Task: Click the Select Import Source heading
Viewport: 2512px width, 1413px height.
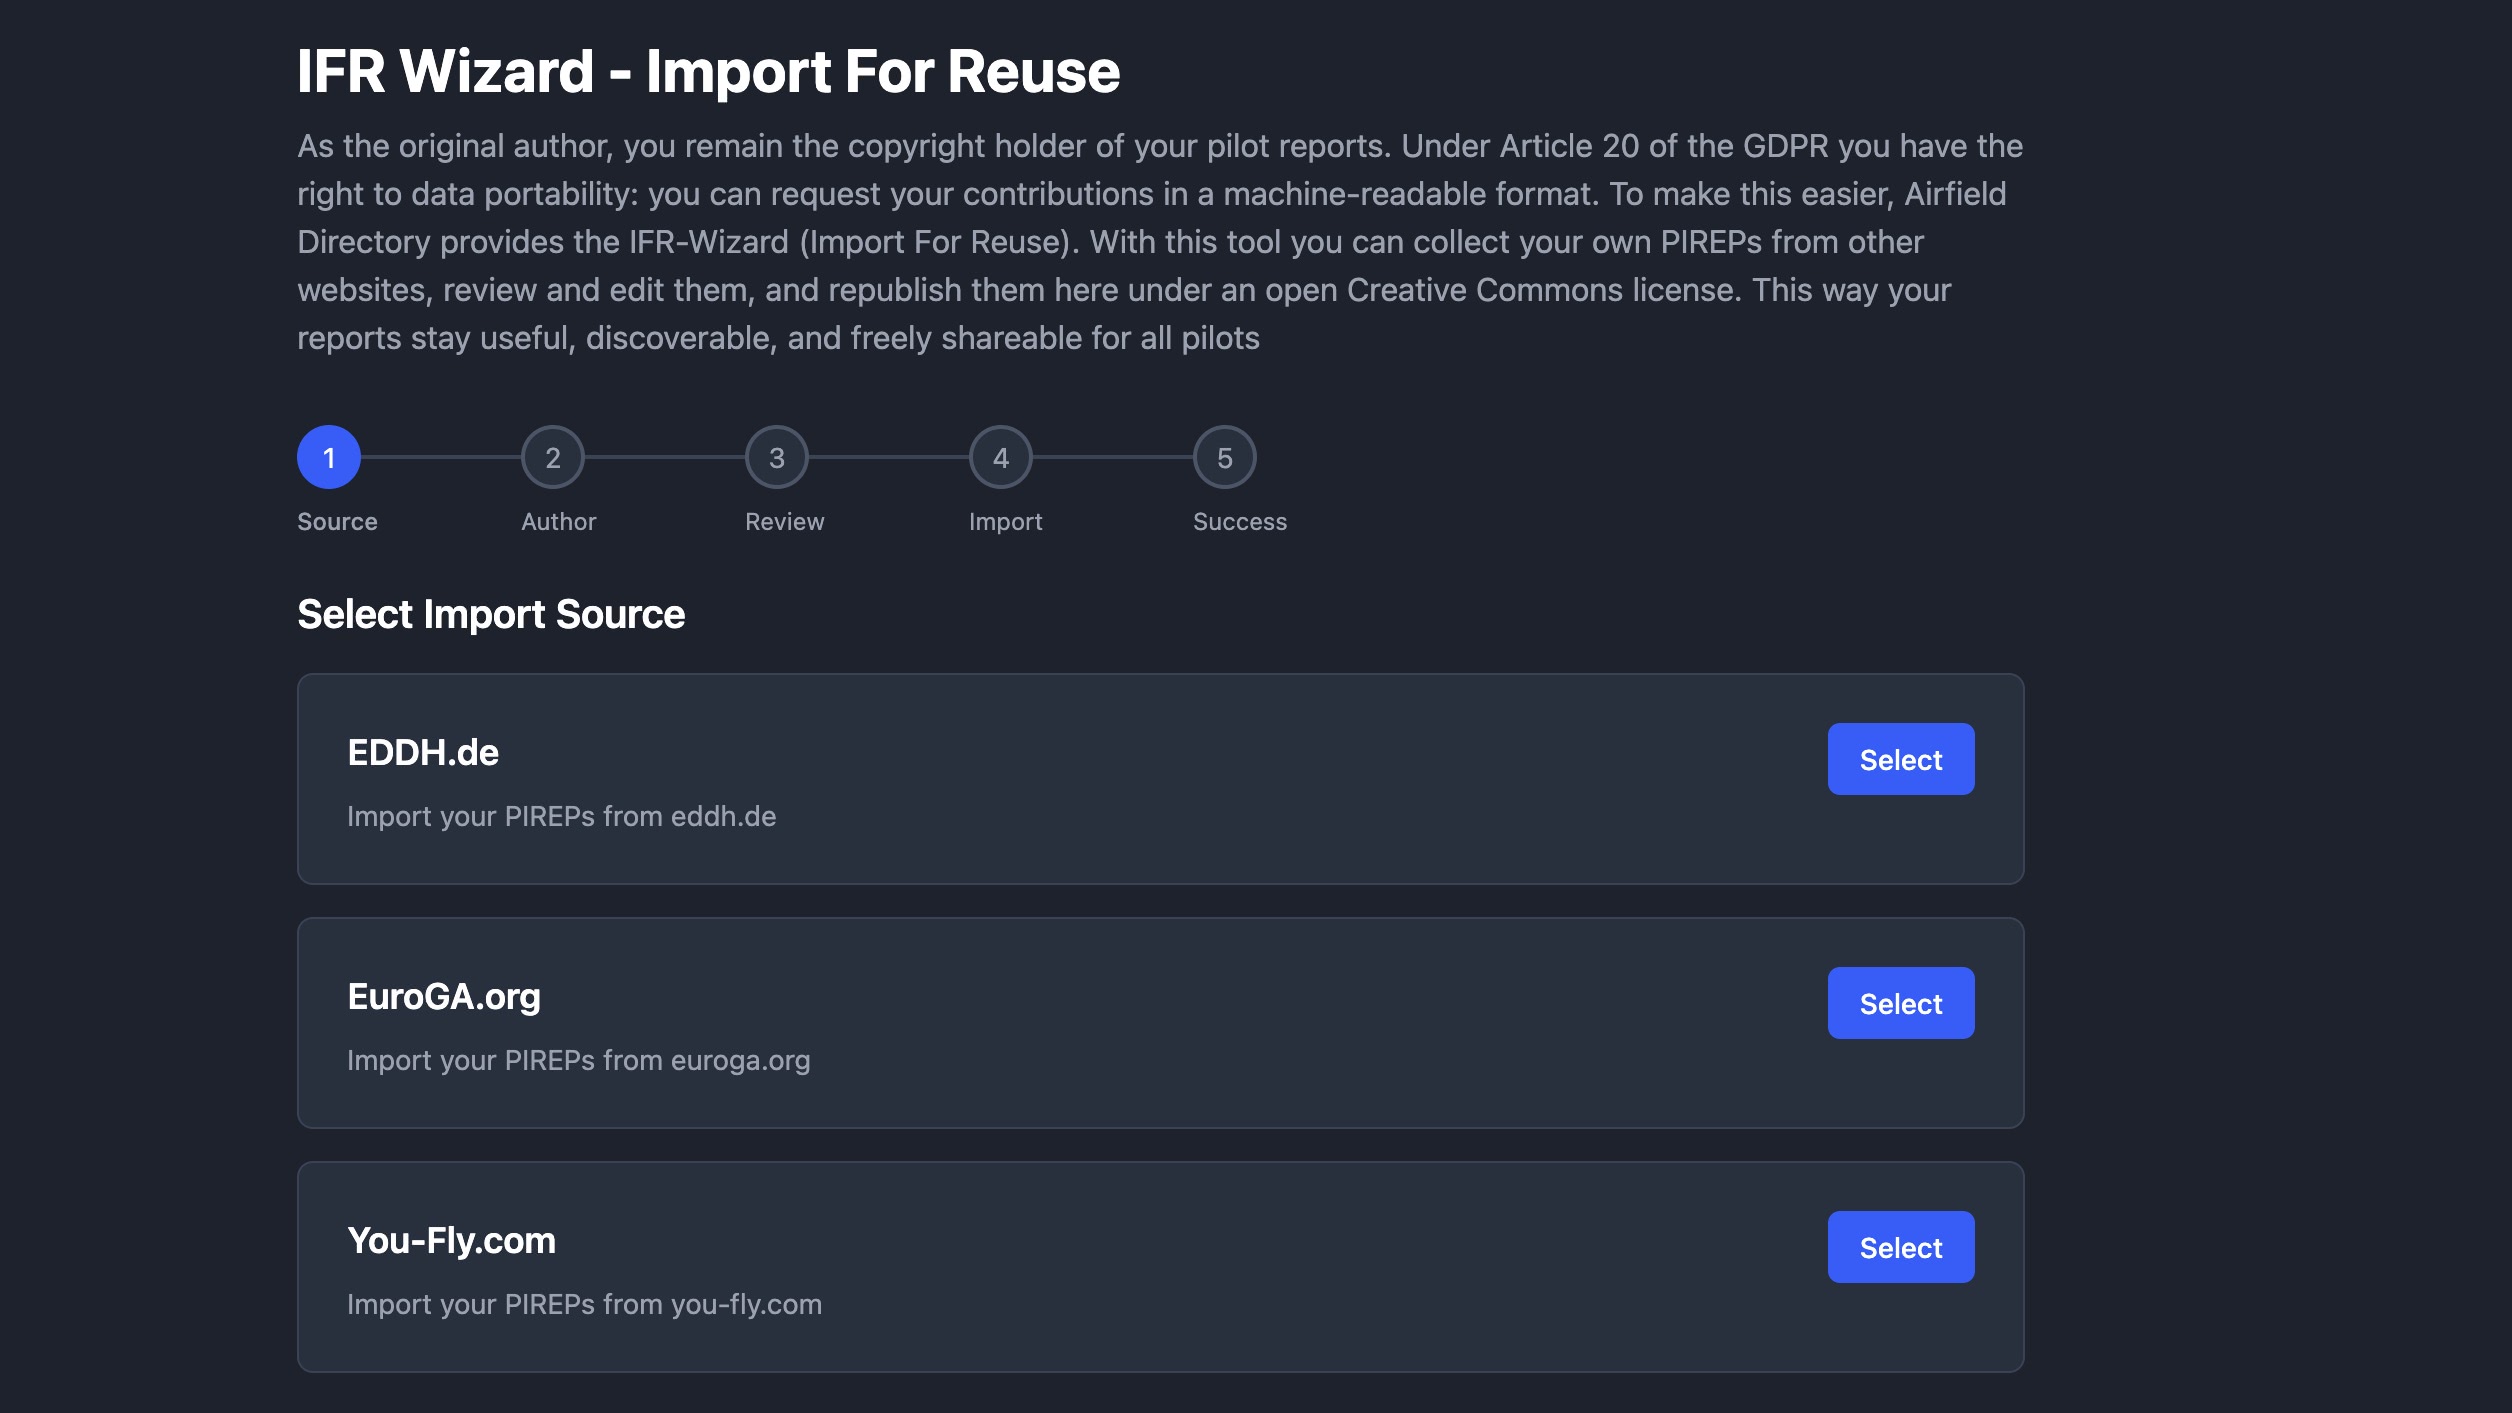Action: coord(491,614)
